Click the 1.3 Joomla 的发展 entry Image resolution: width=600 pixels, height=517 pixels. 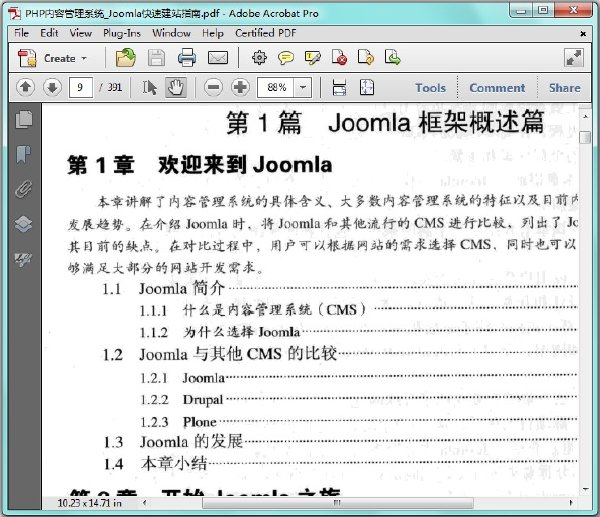pyautogui.click(x=340, y=442)
